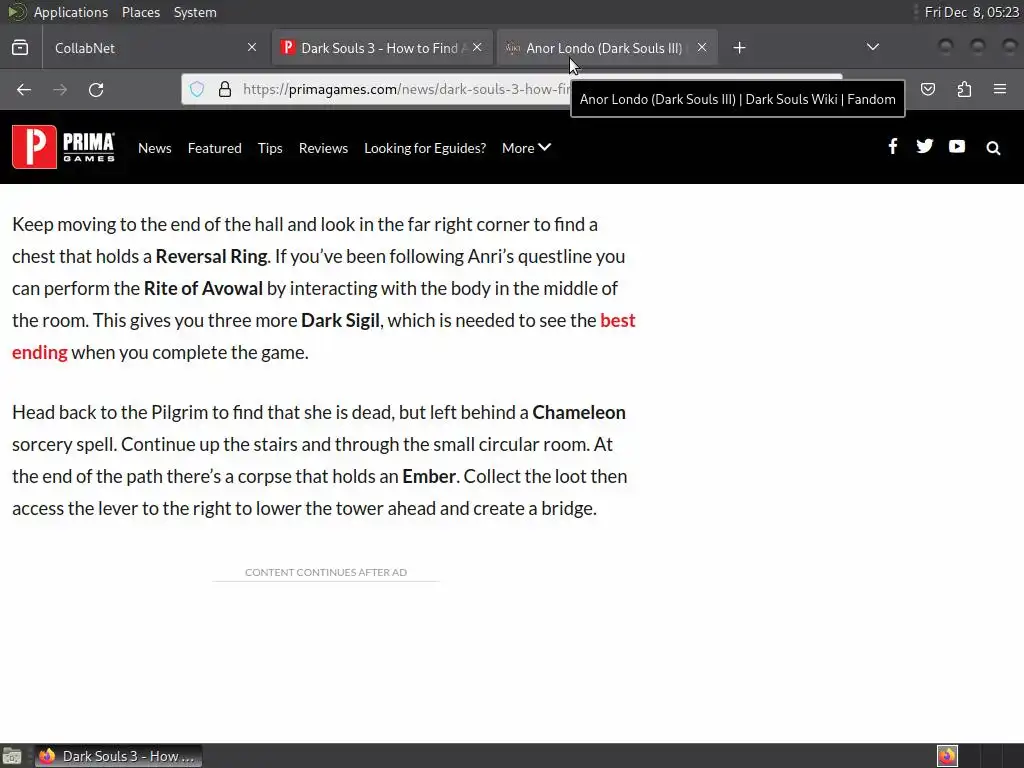Close the Anor Londo wiki tab
The width and height of the screenshot is (1024, 768).
(x=702, y=47)
